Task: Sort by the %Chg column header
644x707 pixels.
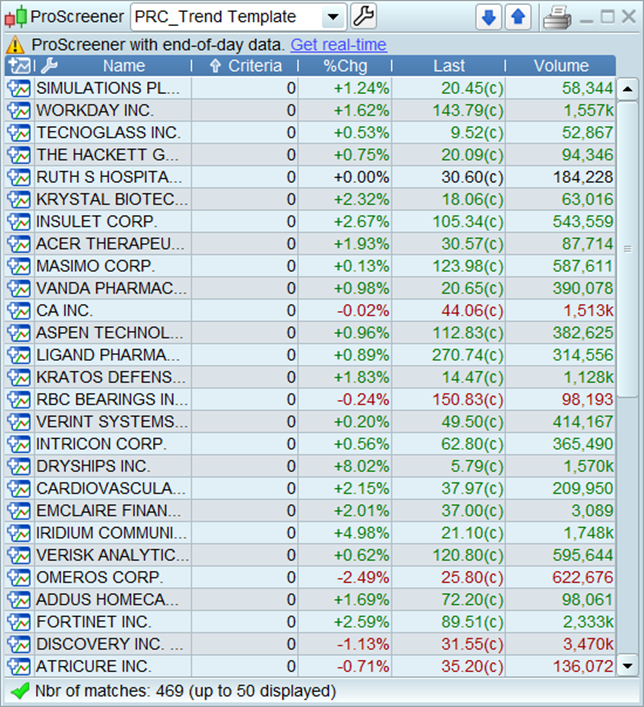Action: tap(345, 66)
